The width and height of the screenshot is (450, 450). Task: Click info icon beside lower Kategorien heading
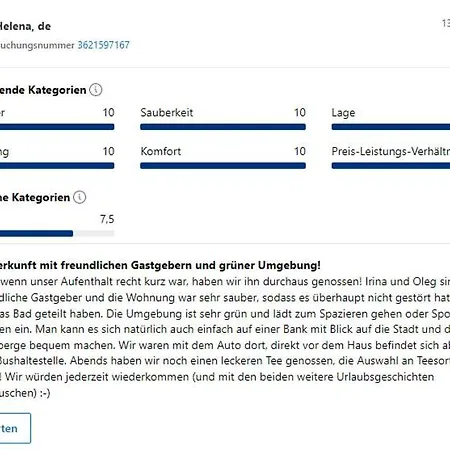[79, 197]
